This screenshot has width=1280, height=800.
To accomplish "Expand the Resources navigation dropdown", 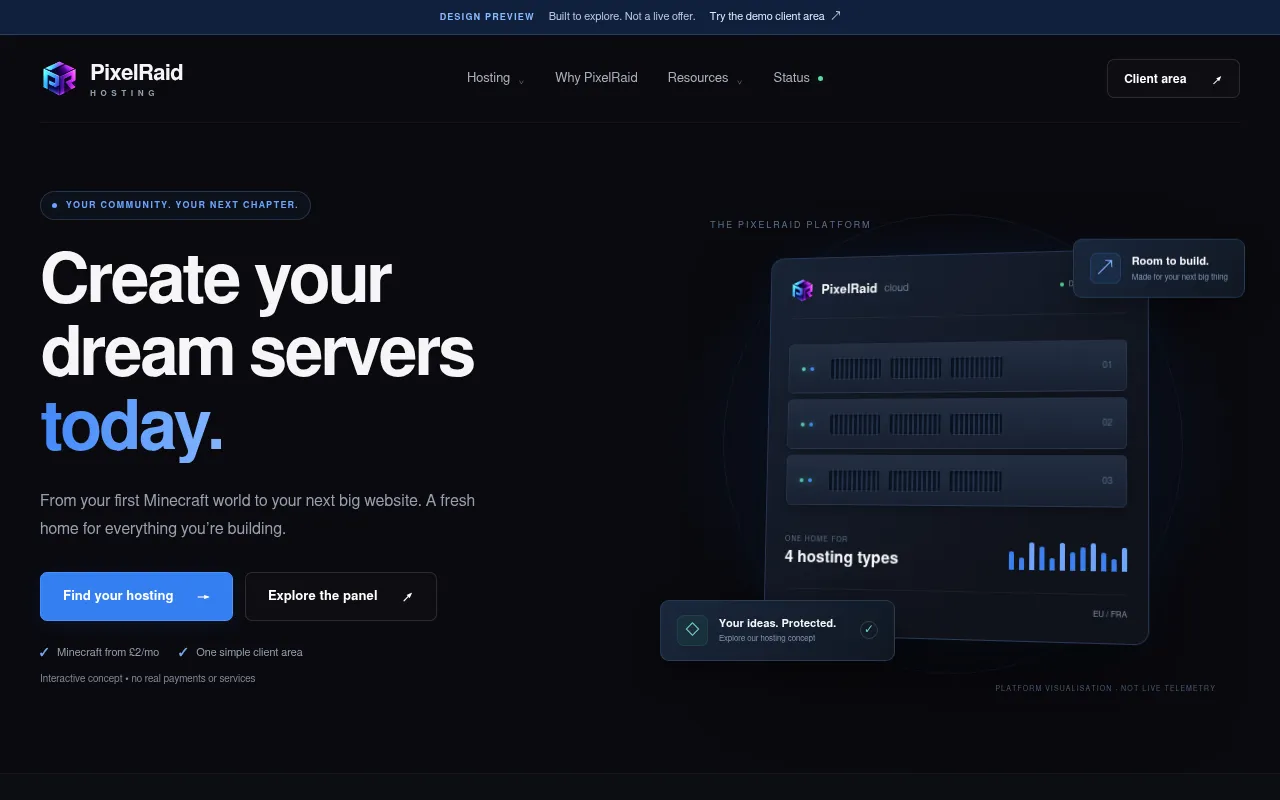I will 705,78.
